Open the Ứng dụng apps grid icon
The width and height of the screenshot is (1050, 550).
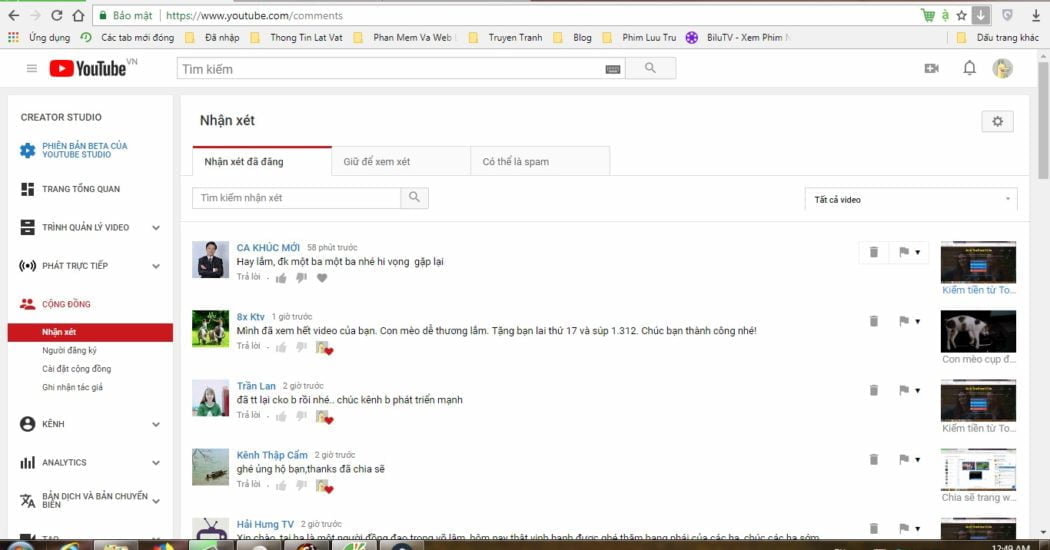coord(13,38)
